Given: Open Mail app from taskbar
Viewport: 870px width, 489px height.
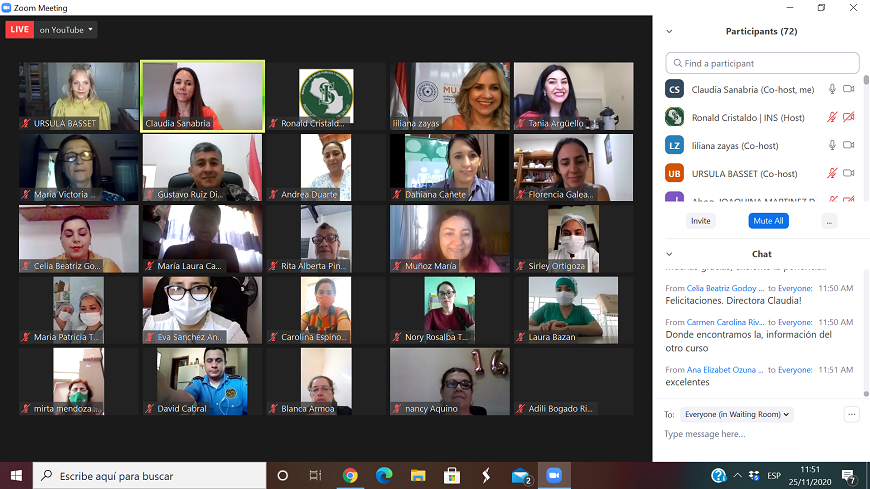Looking at the screenshot, I should tap(520, 476).
